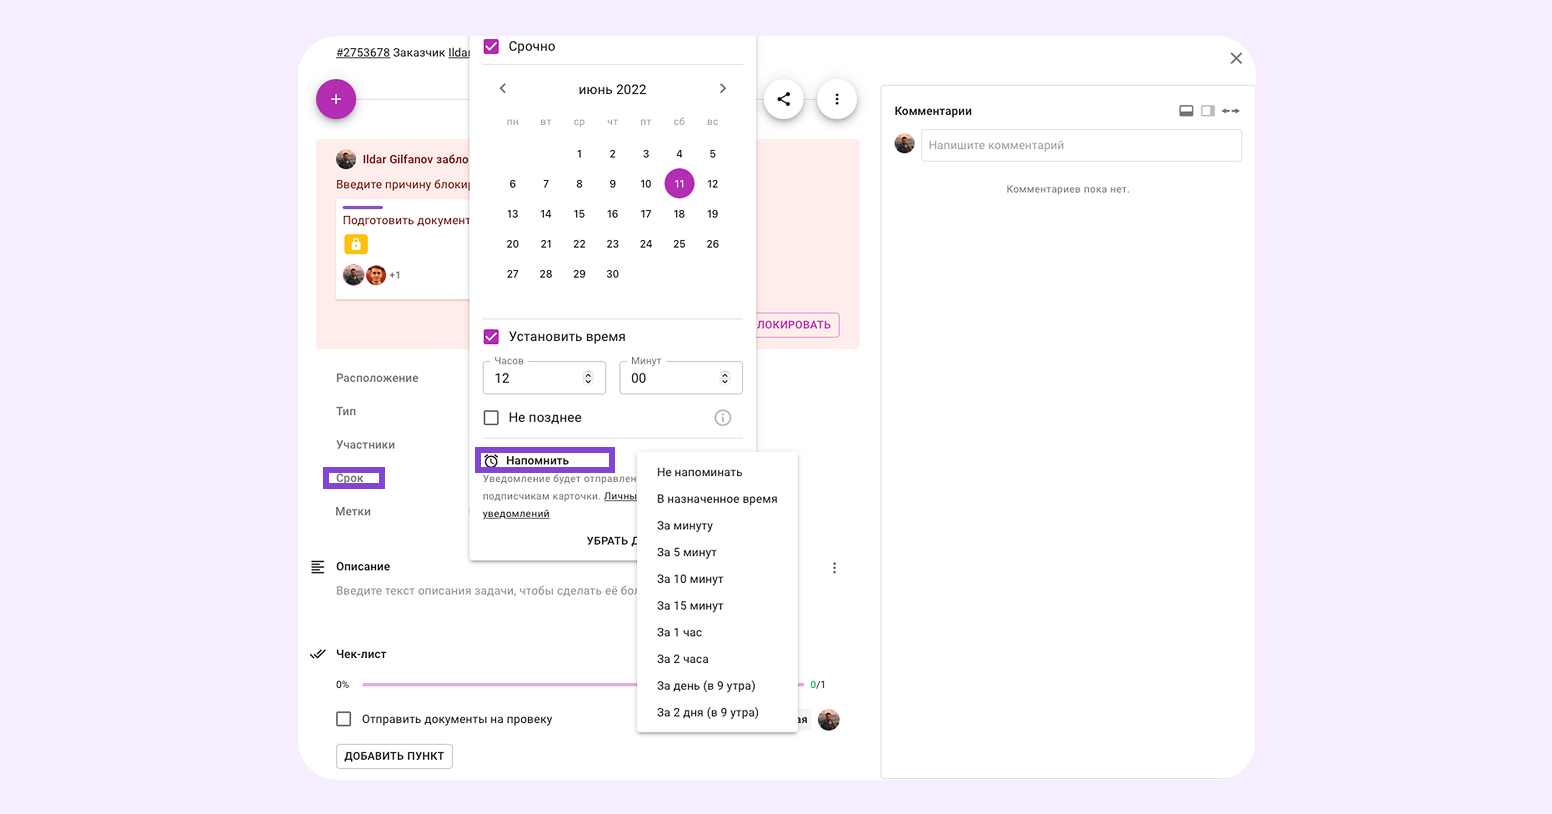Click the checklist progress bar
The image size is (1552, 814).
500,685
